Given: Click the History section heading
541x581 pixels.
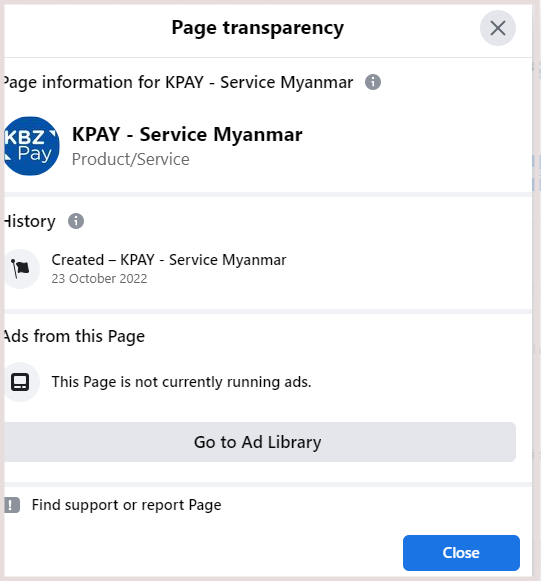Looking at the screenshot, I should point(30,222).
